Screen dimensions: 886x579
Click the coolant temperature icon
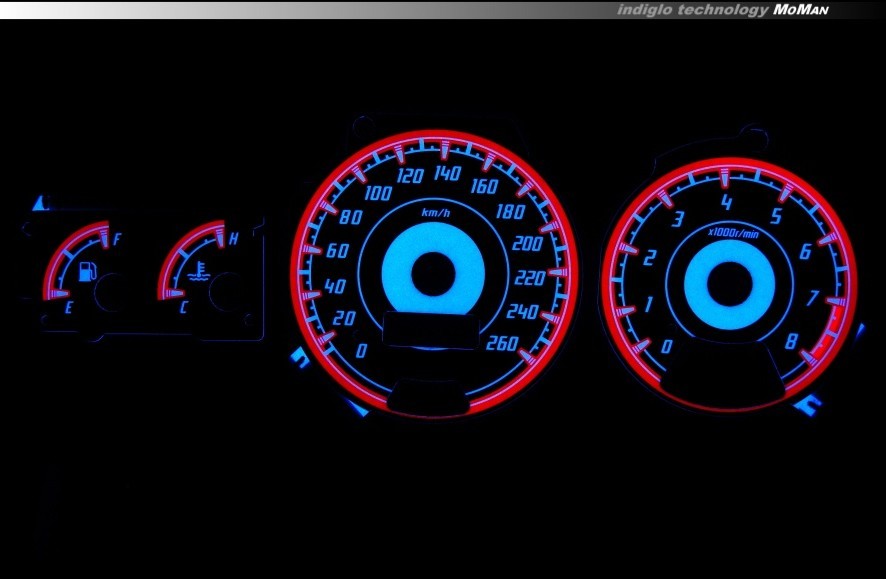(202, 270)
